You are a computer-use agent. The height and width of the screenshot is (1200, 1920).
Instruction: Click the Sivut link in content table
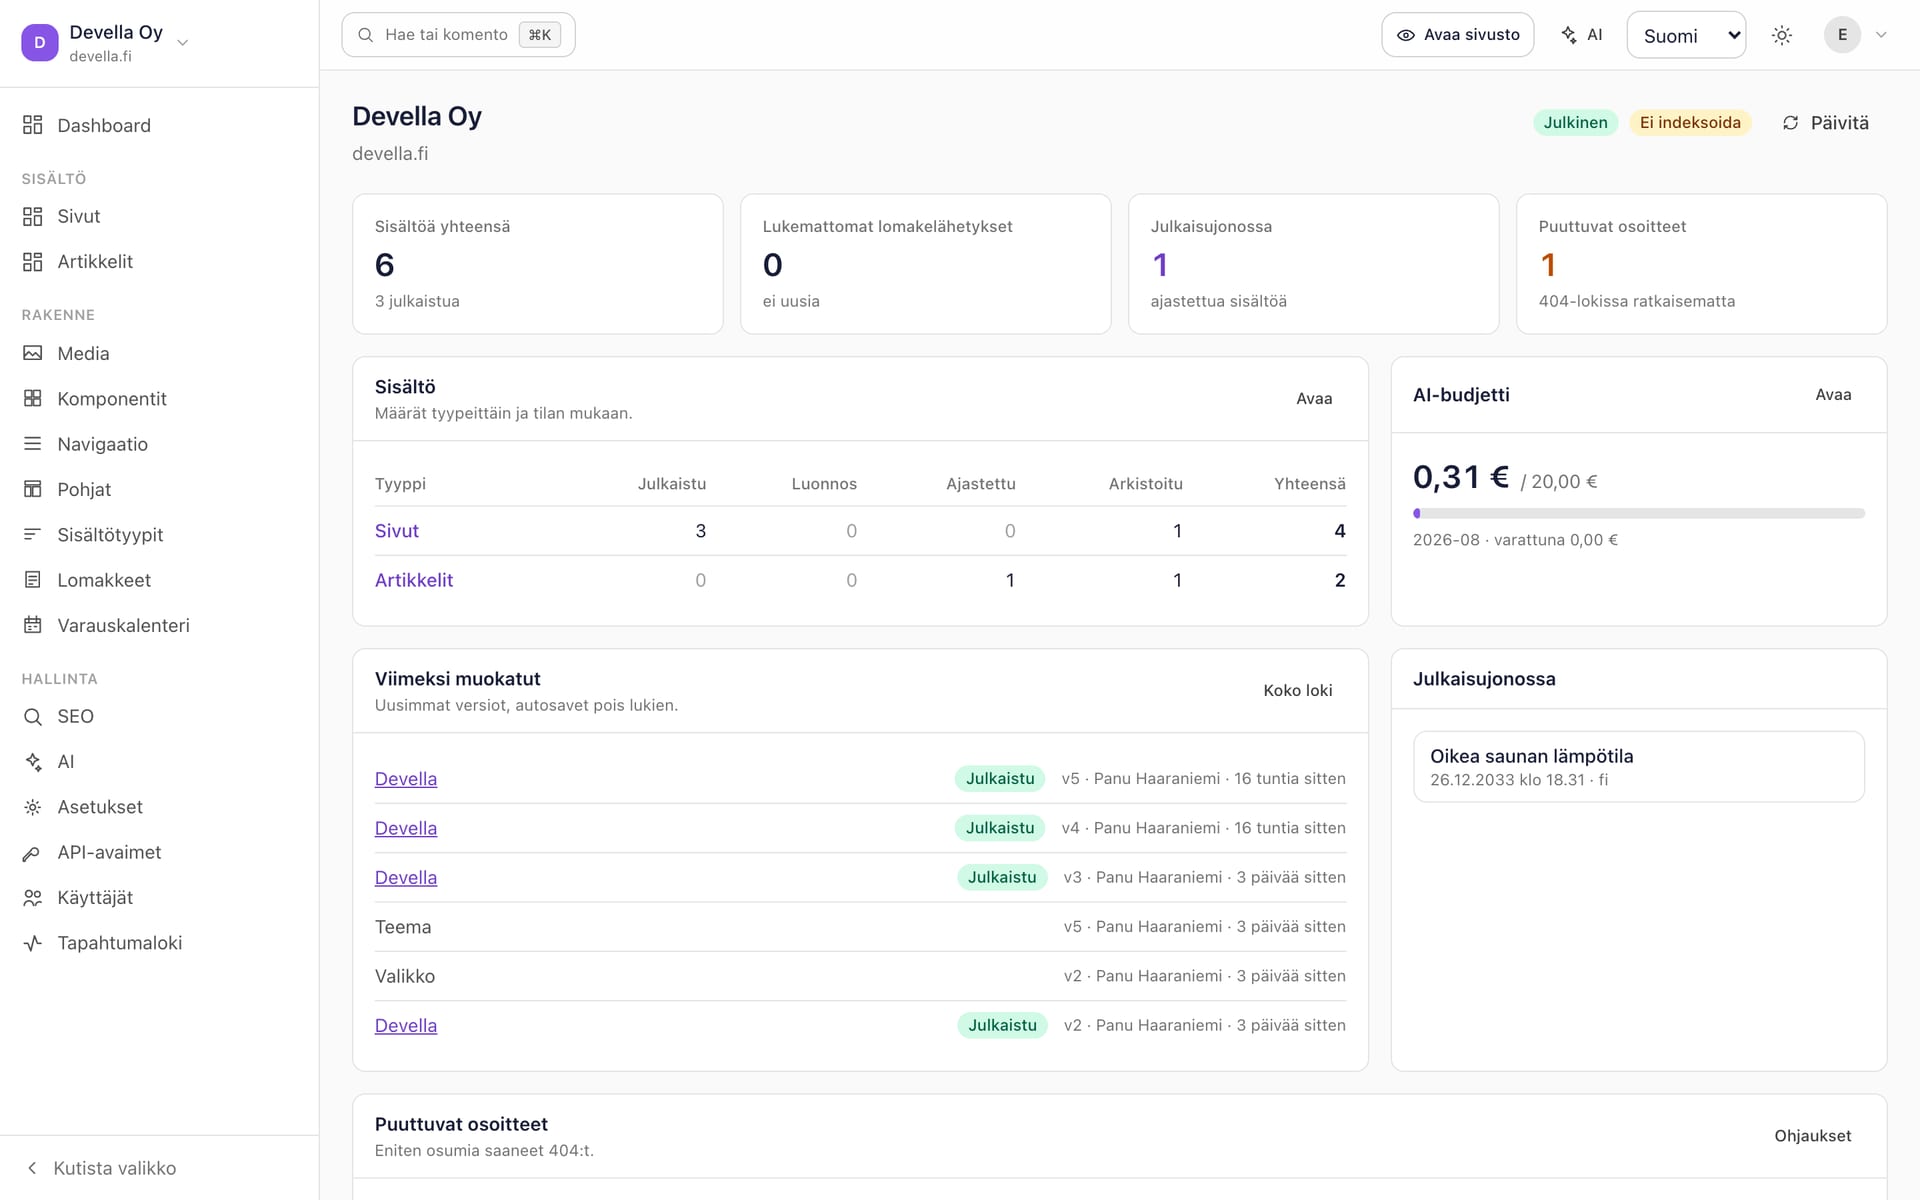click(396, 531)
